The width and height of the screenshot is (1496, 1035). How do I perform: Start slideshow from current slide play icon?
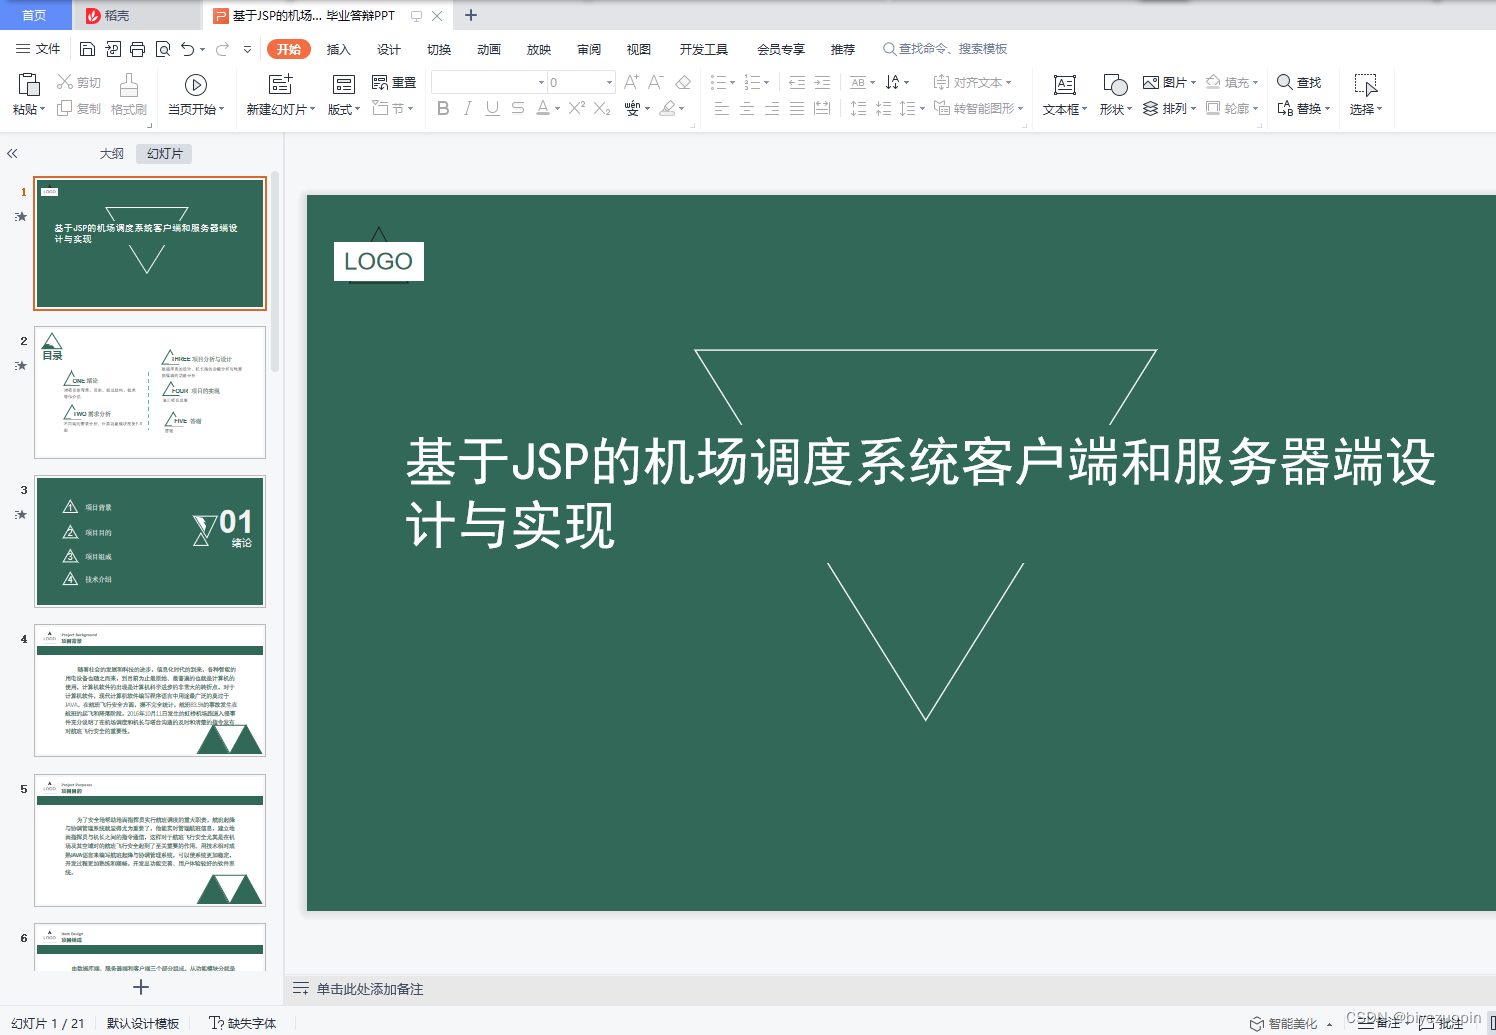[196, 85]
